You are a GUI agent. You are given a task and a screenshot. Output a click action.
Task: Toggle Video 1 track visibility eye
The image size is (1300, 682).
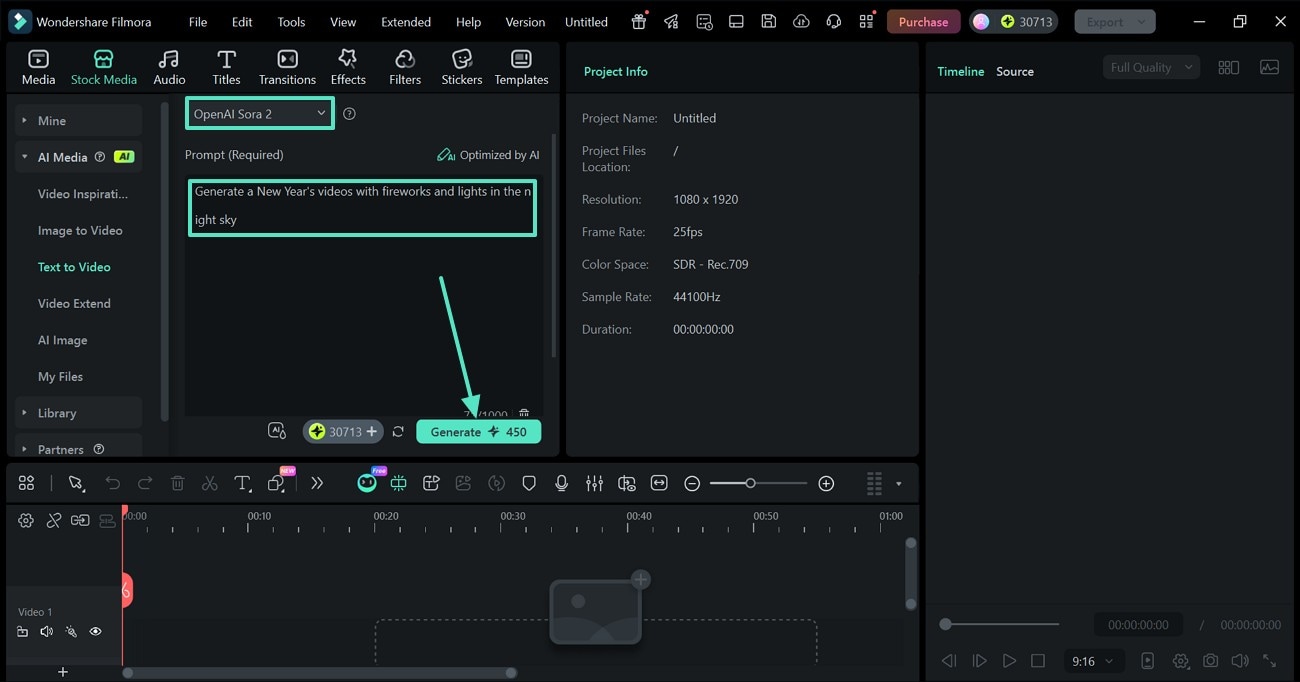click(96, 632)
